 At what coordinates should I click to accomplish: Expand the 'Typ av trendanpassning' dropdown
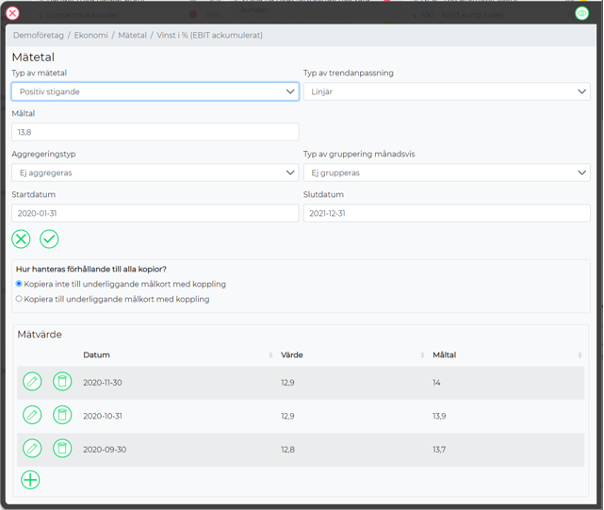pyautogui.click(x=446, y=92)
